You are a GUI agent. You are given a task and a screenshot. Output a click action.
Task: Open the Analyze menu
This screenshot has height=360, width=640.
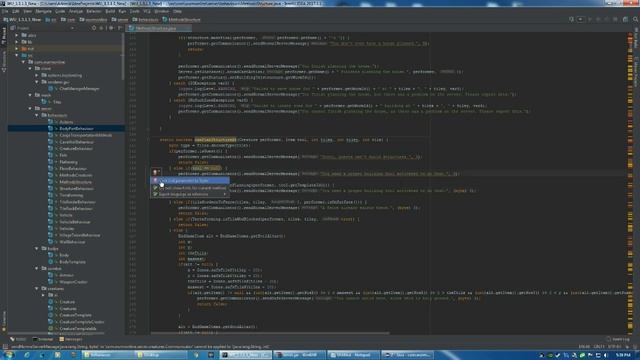click(76, 11)
